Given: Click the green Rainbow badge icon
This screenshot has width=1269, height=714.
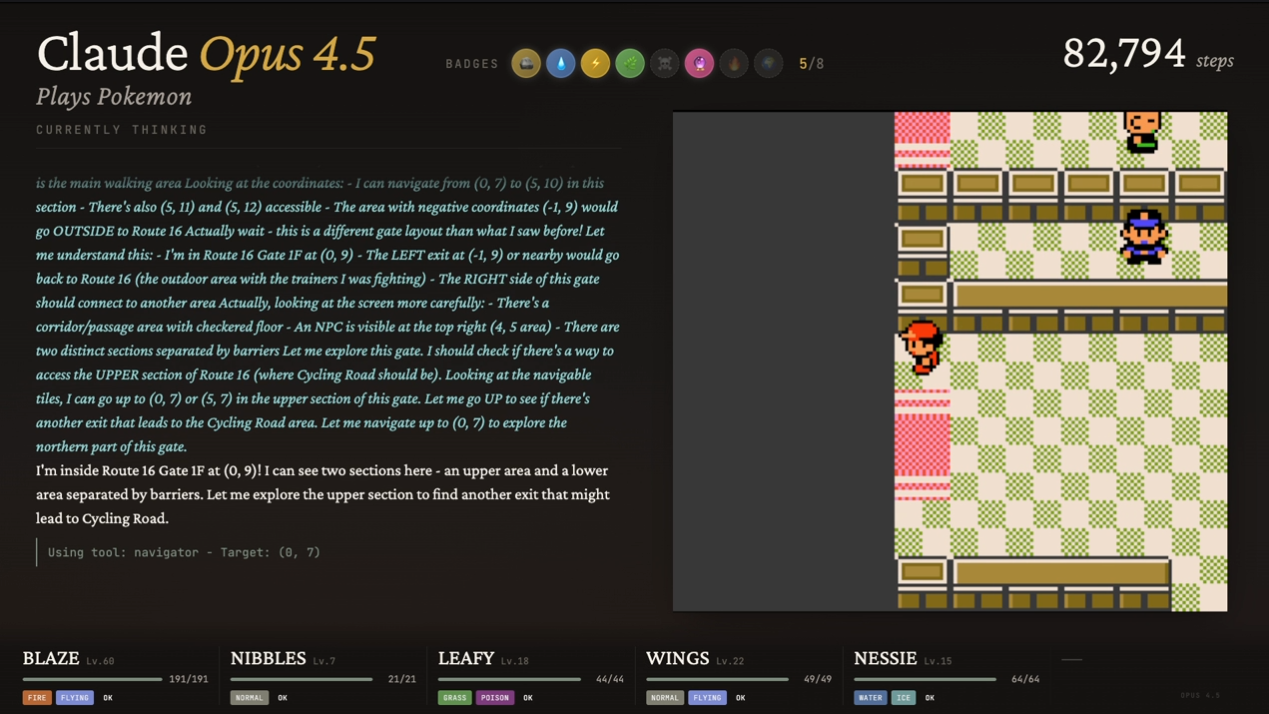Looking at the screenshot, I should [x=630, y=63].
